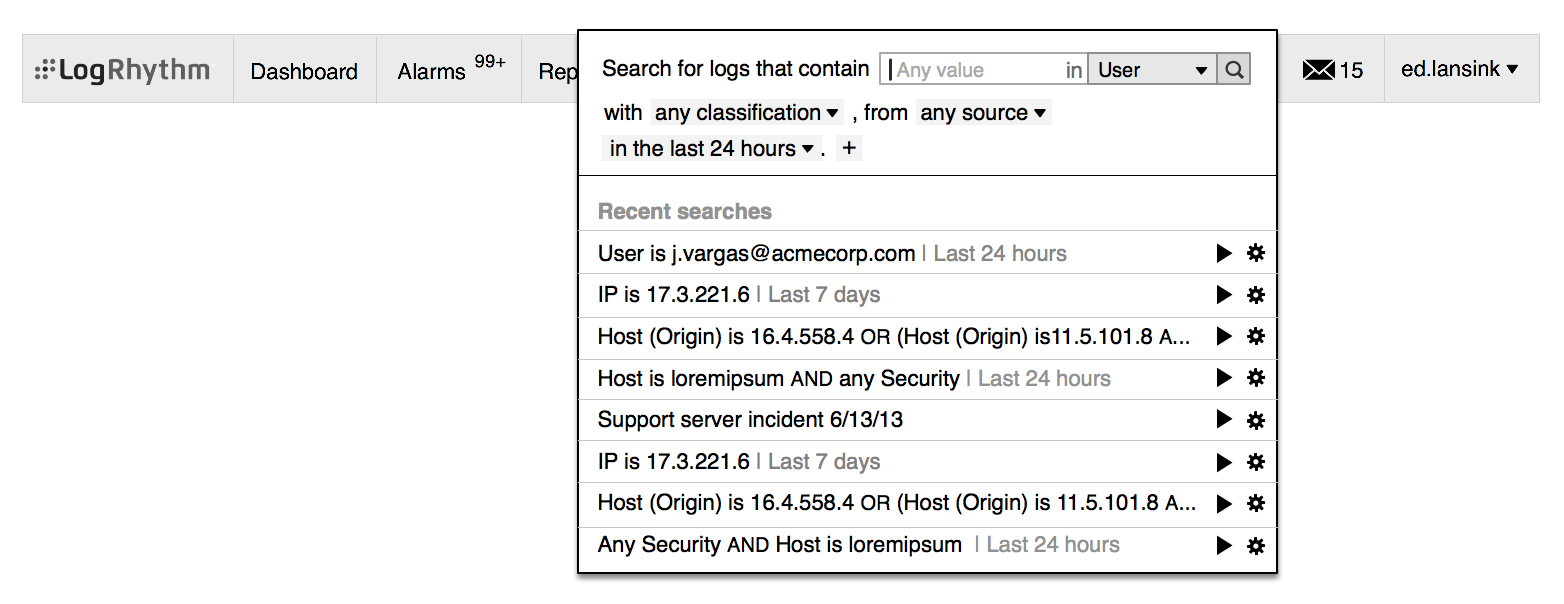Open settings gear for j.vargas@acmecorp.com search

click(x=1256, y=254)
